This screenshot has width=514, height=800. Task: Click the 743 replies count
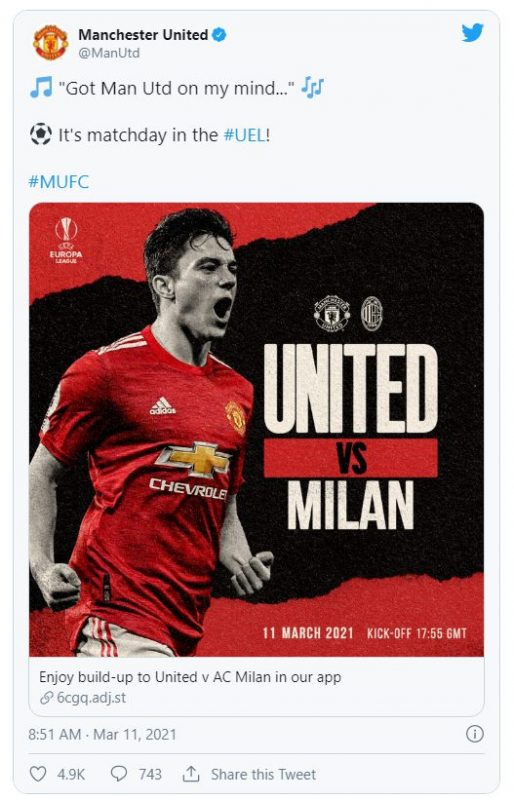[150, 774]
